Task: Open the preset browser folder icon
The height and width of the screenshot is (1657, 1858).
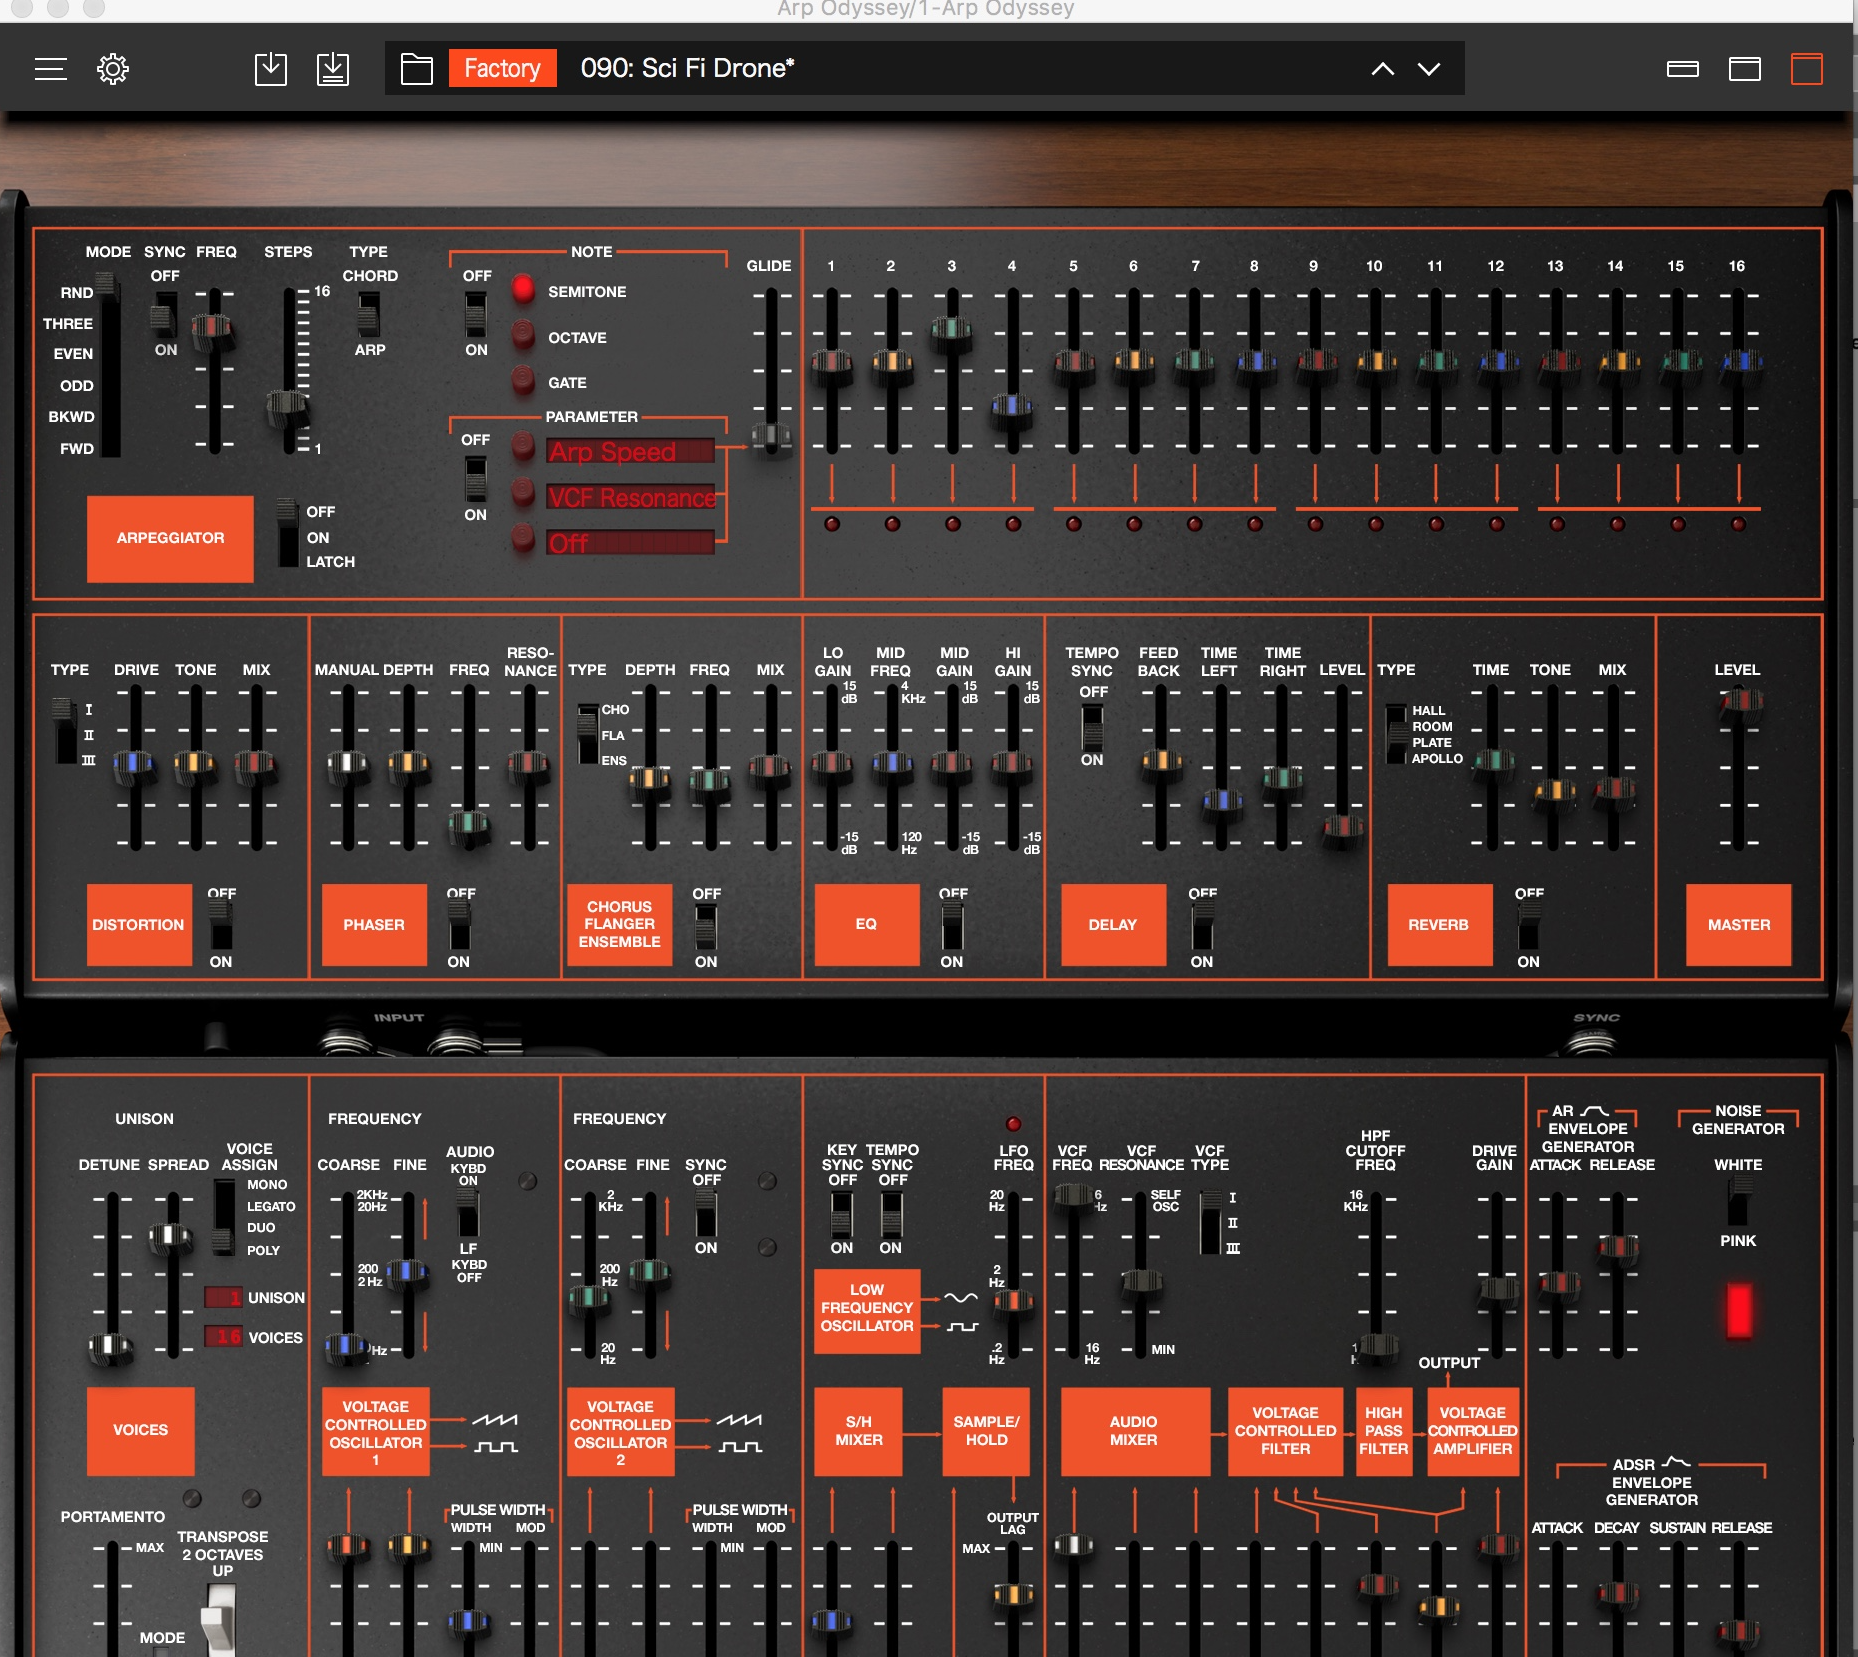Action: [x=417, y=69]
